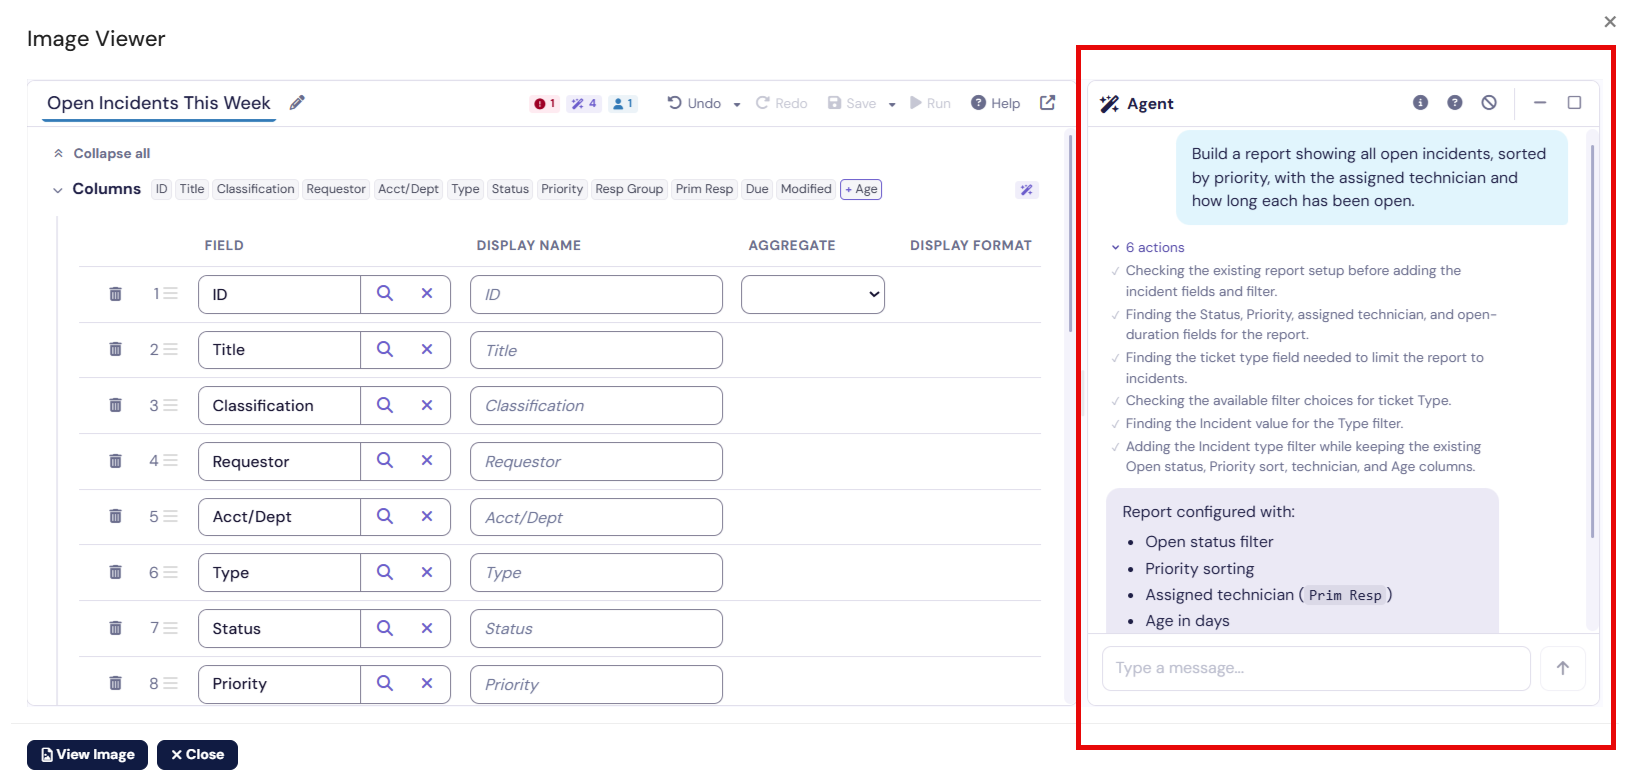Click the Undo toolbar button

[x=694, y=103]
